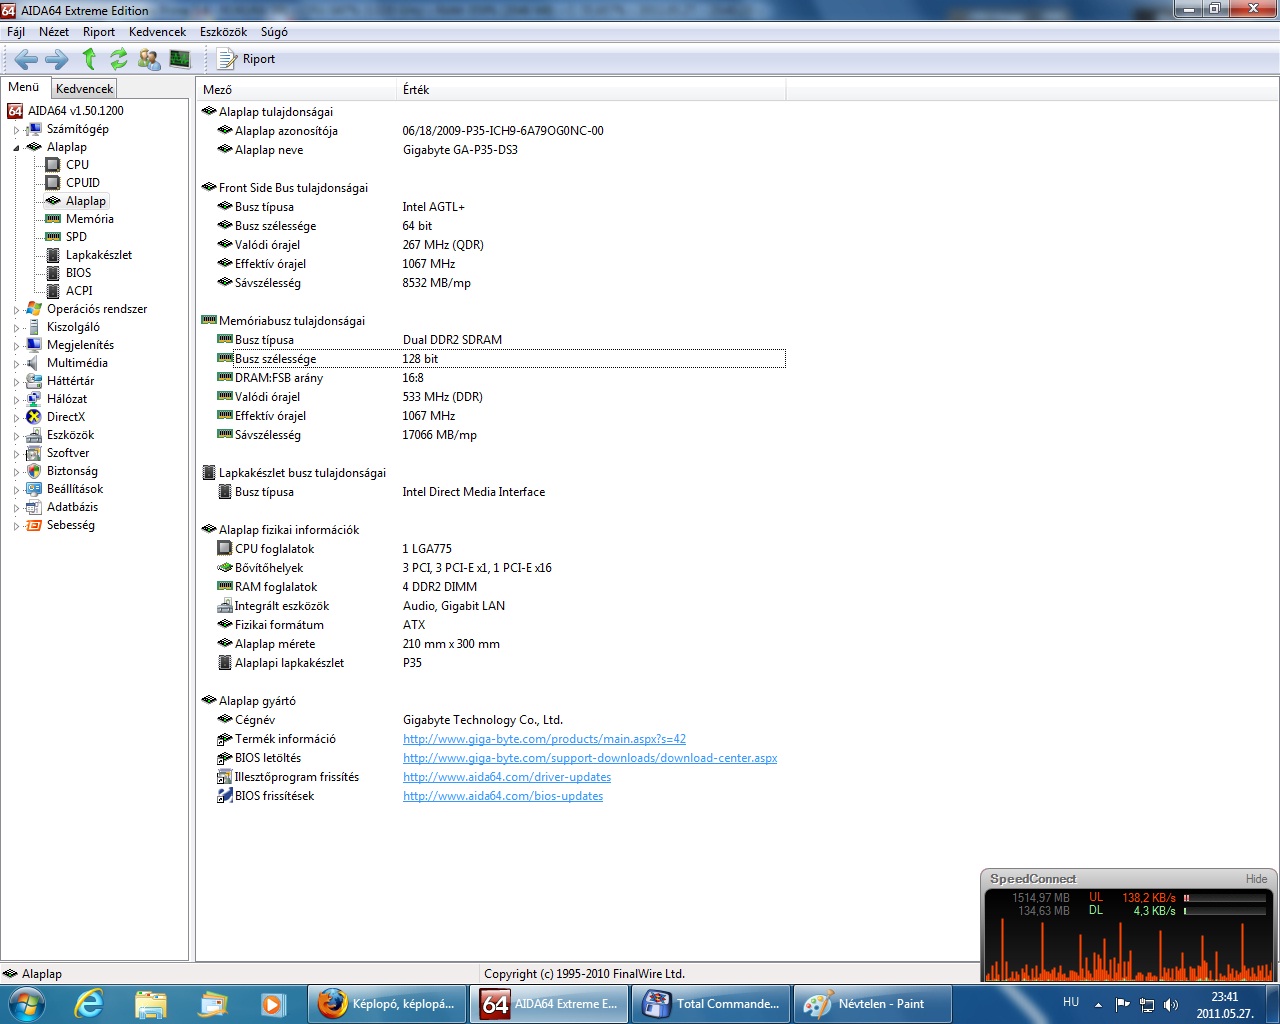Click the Back arrow toolbar icon
Image resolution: width=1280 pixels, height=1024 pixels.
pos(27,59)
